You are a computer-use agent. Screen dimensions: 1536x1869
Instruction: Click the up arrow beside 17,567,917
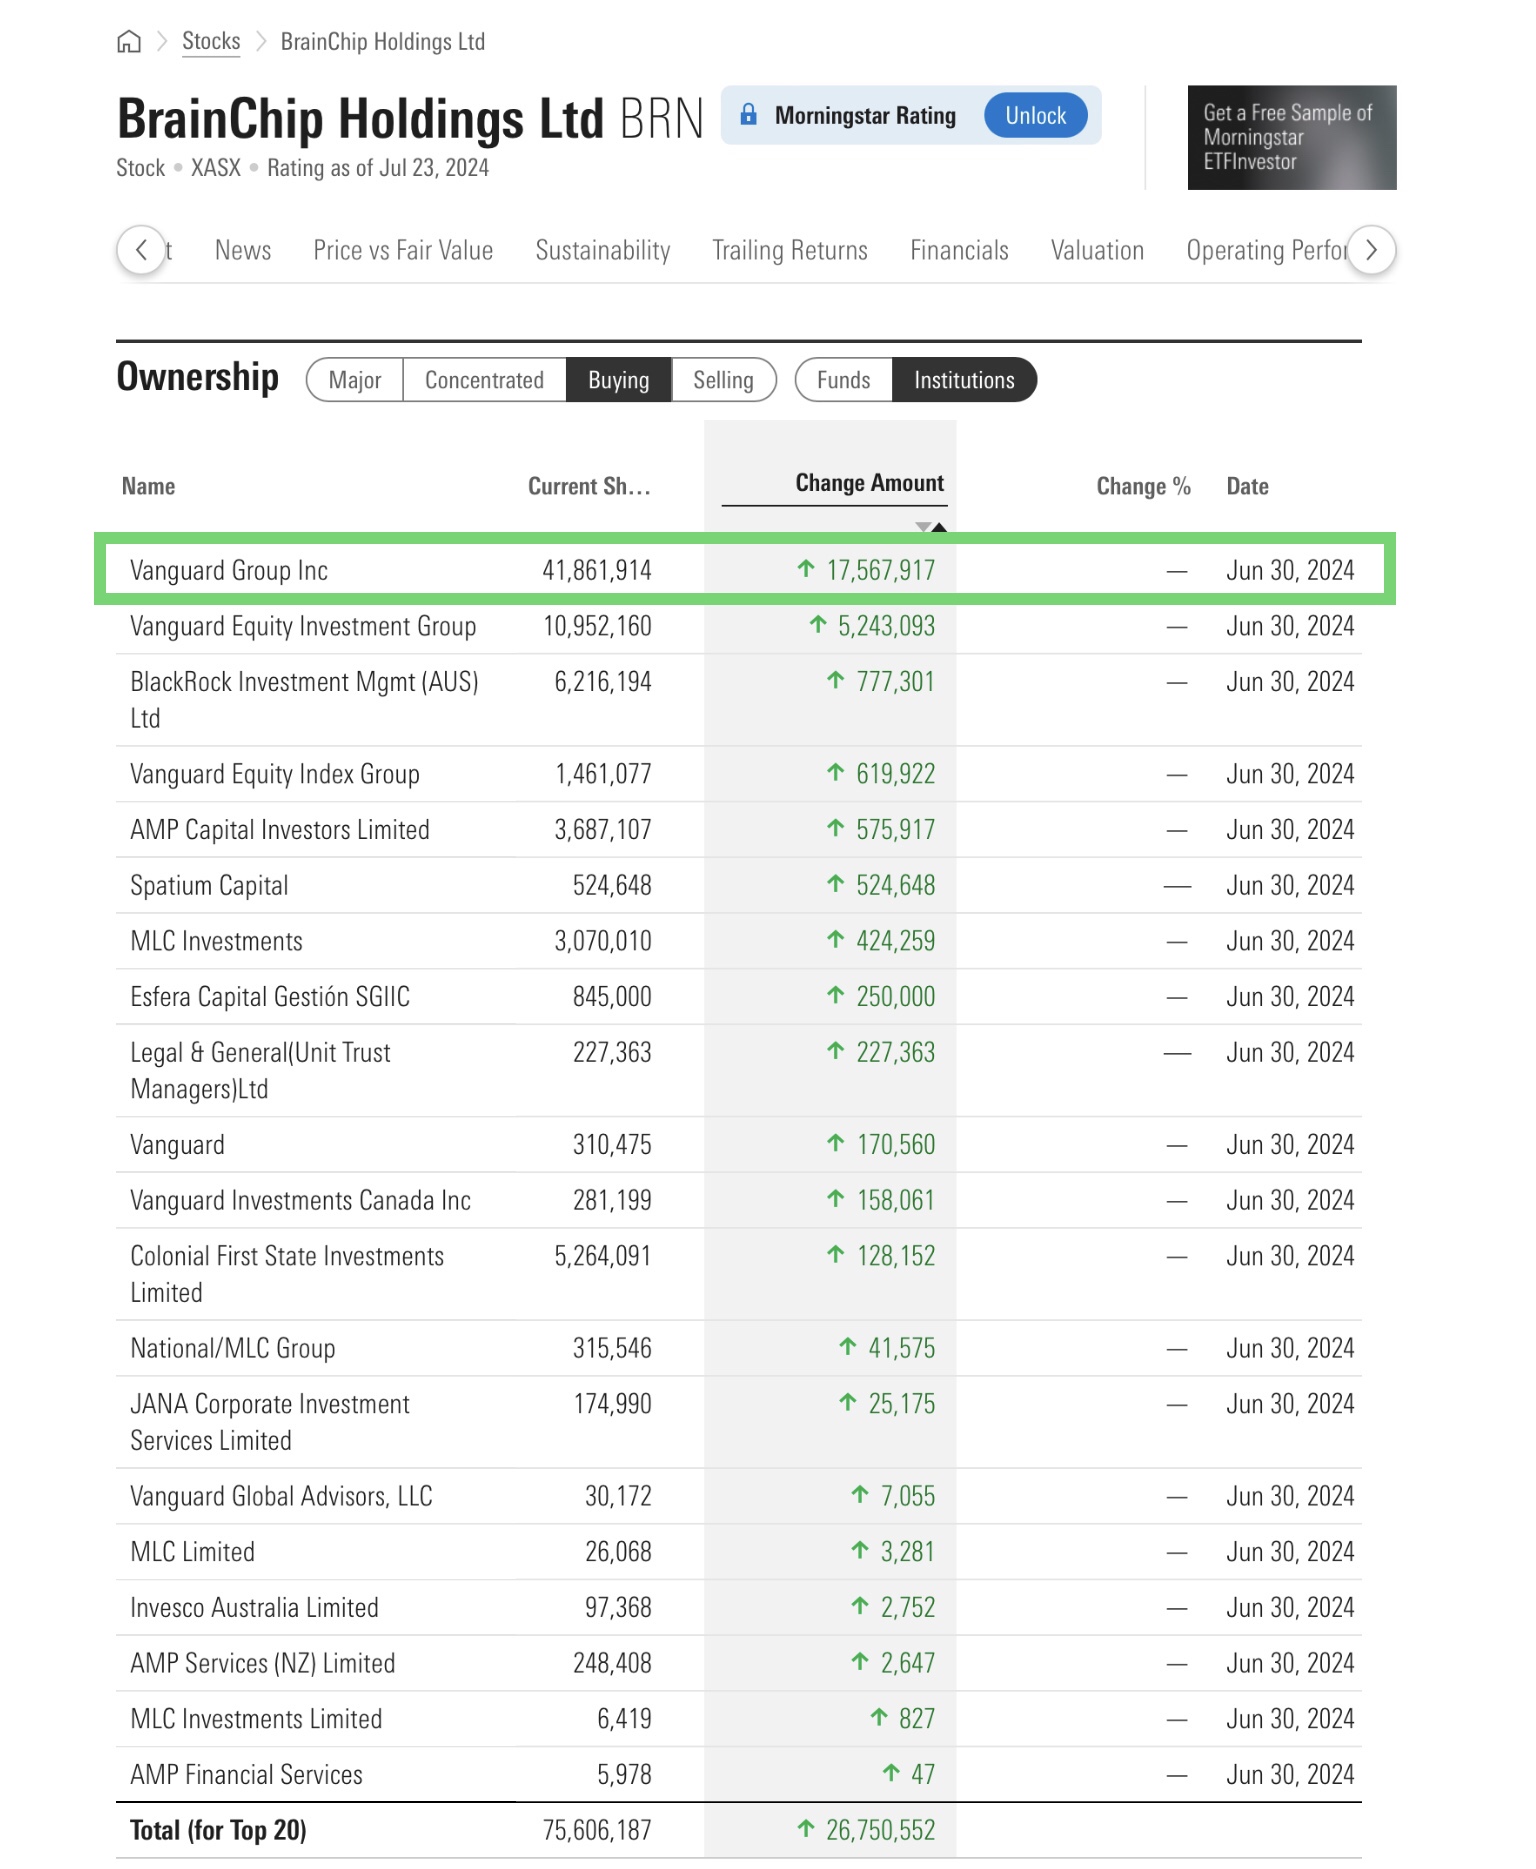coord(806,569)
